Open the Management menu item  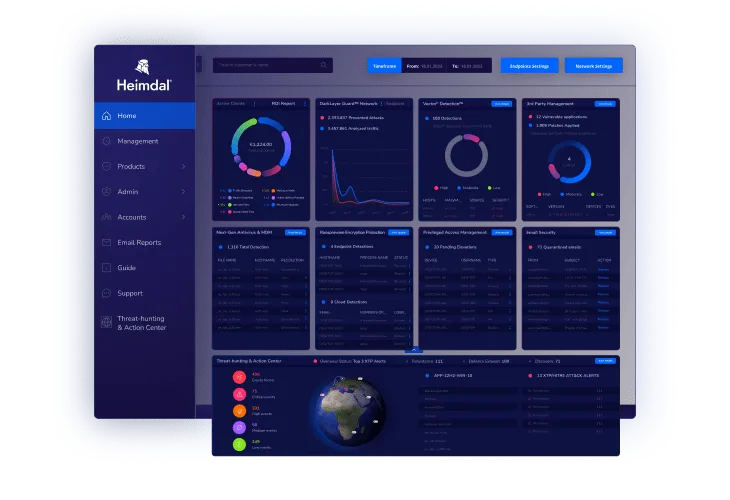coord(145,141)
